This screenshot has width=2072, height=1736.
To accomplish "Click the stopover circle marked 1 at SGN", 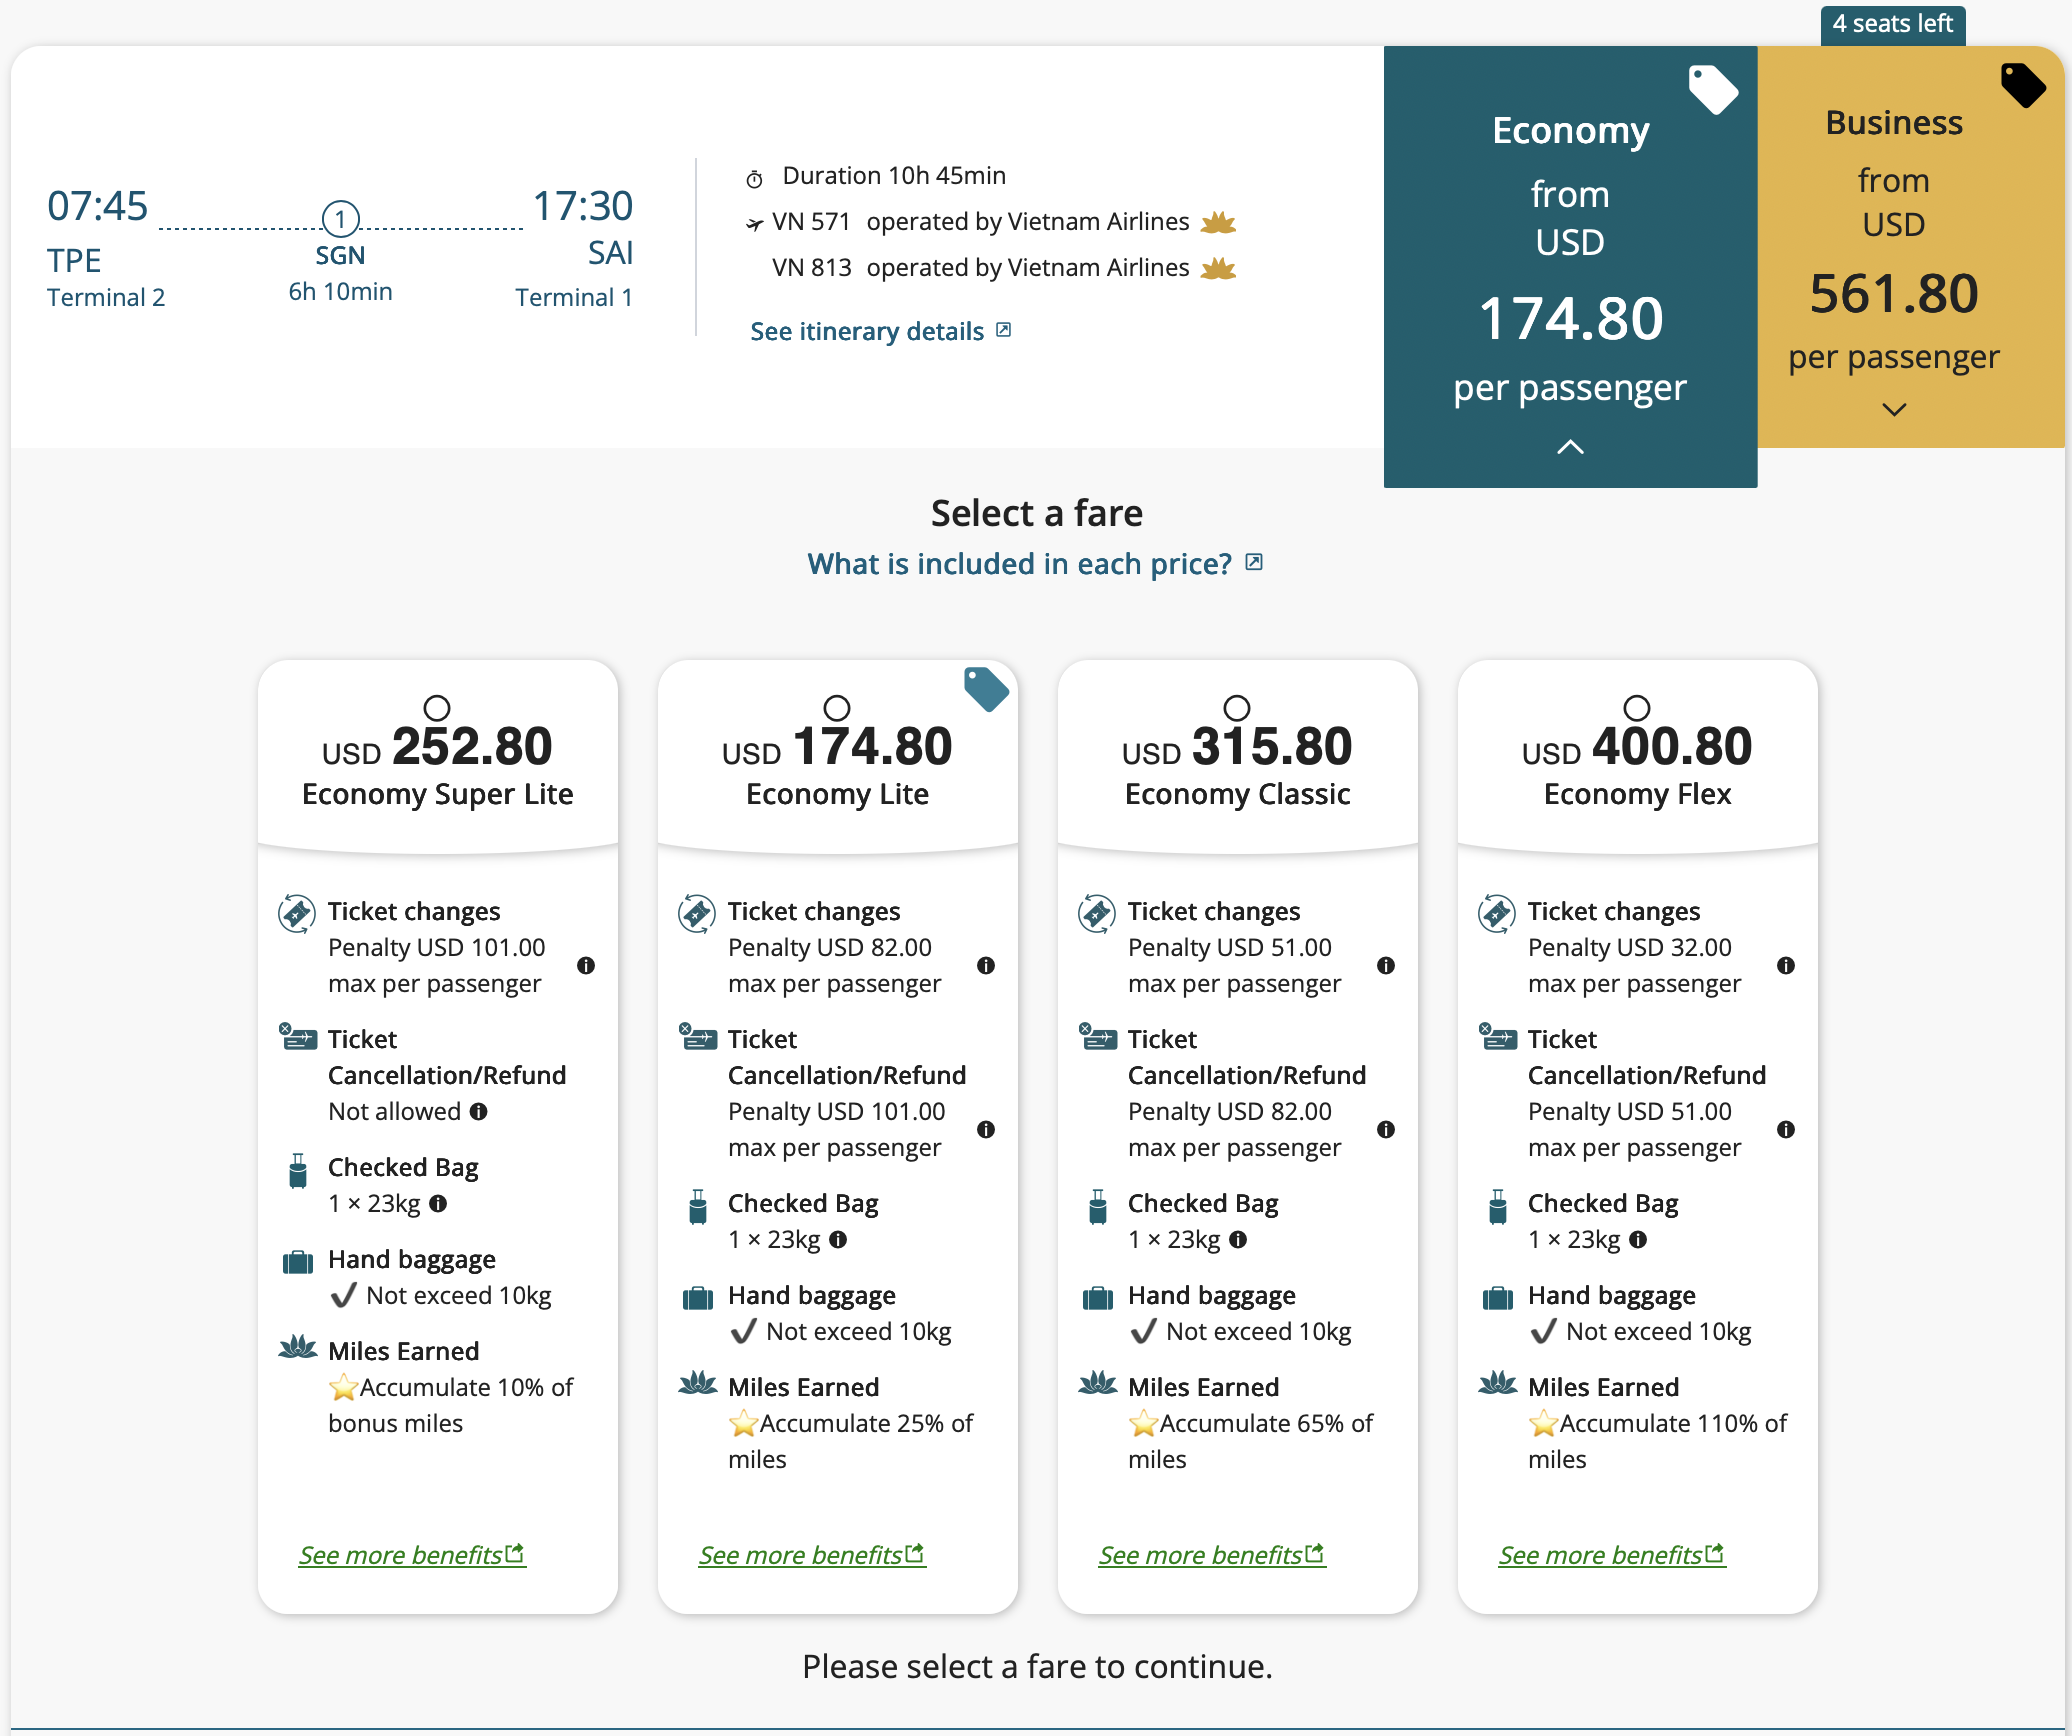I will 340,218.
